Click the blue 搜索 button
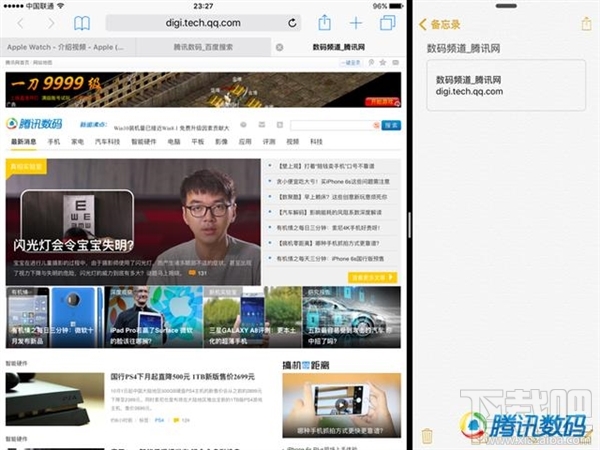 pos(391,125)
